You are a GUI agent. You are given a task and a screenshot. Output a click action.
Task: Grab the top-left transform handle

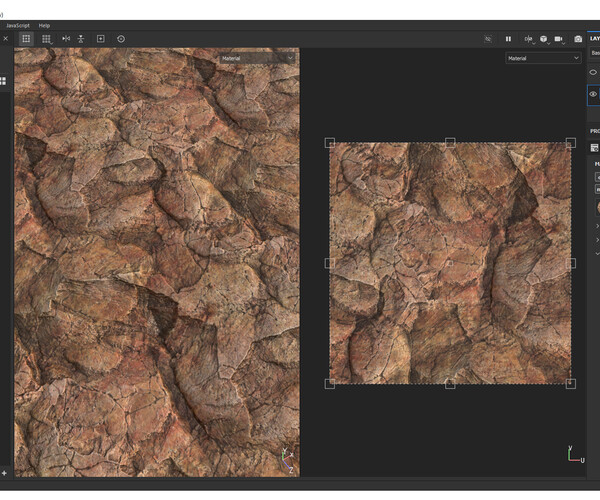(x=330, y=143)
